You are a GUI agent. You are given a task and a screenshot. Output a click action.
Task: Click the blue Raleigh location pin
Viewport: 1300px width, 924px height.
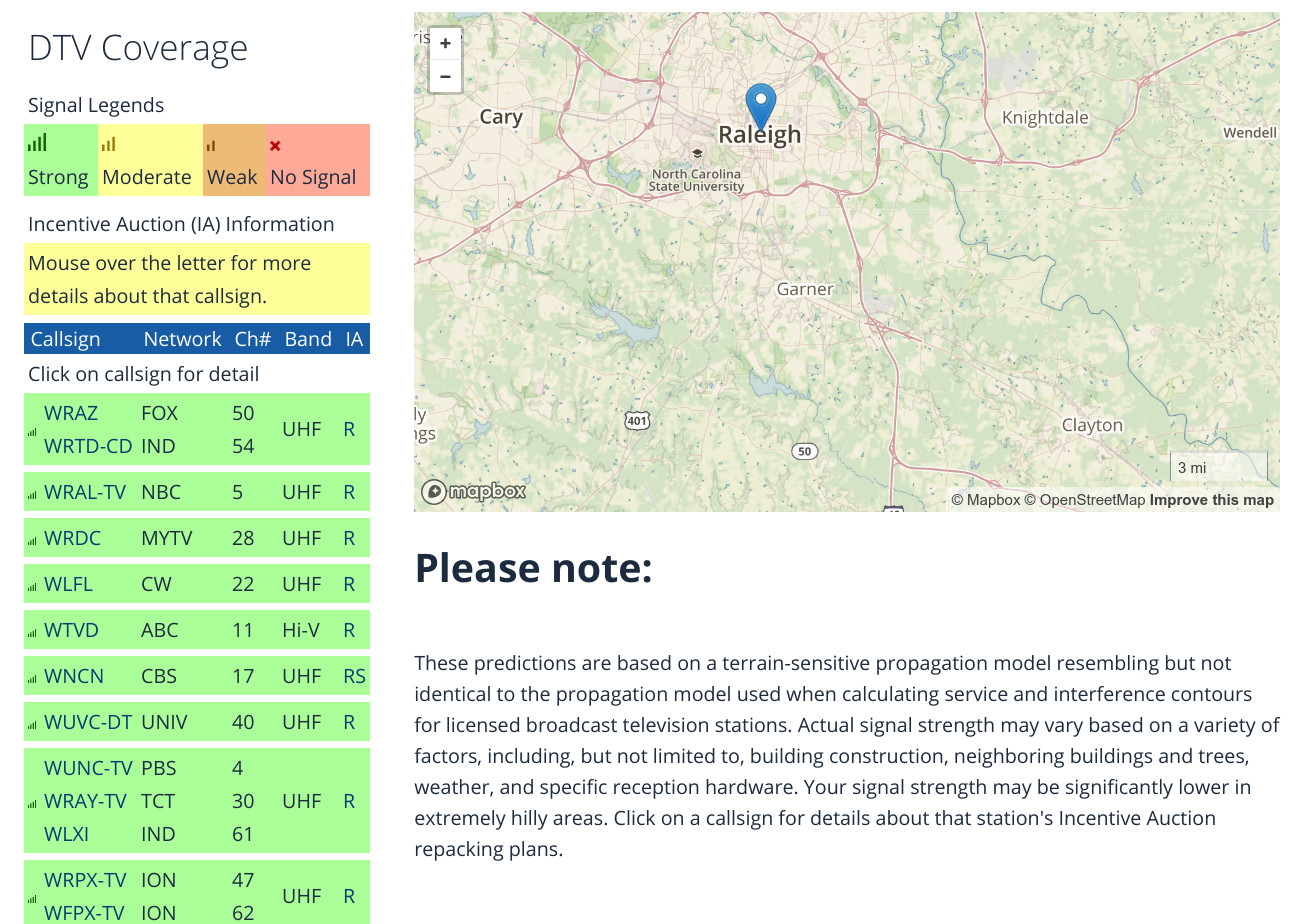pyautogui.click(x=761, y=104)
